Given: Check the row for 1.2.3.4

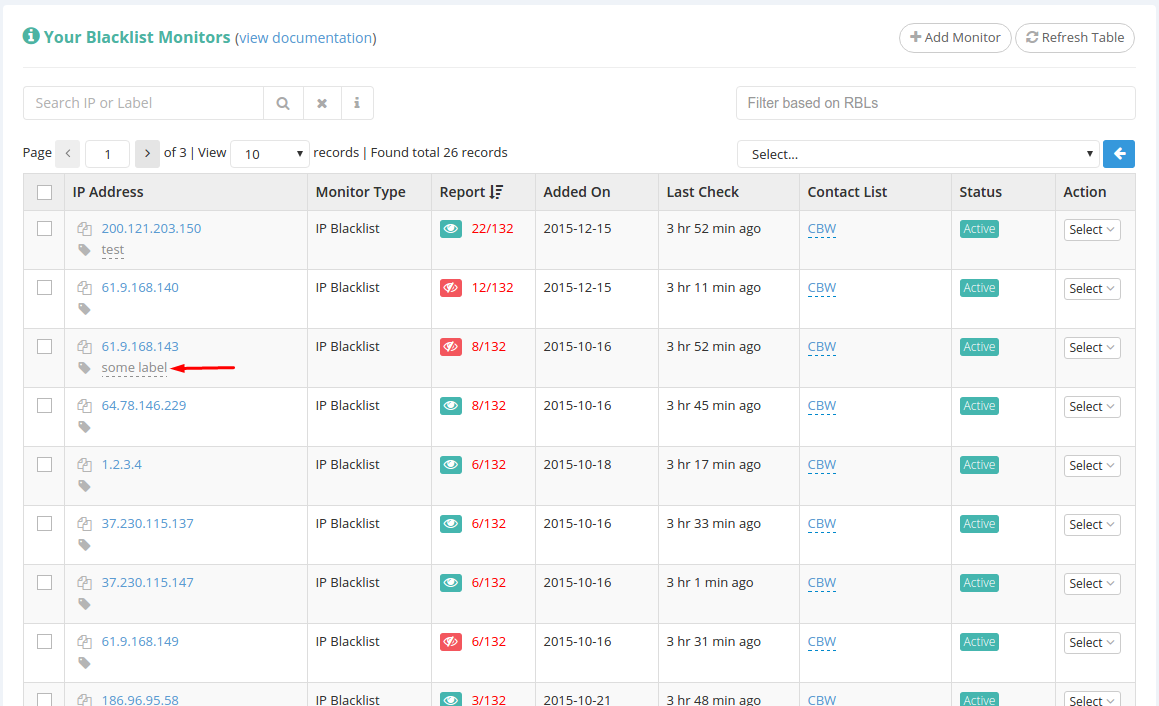Looking at the screenshot, I should coord(44,464).
